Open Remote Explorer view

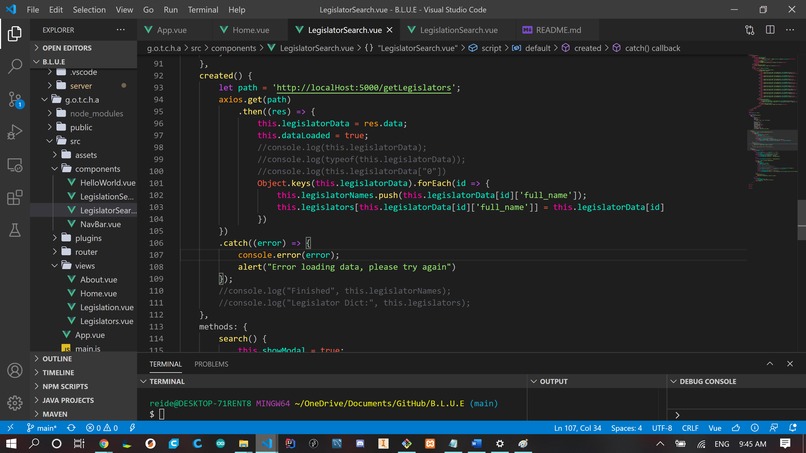pos(14,165)
